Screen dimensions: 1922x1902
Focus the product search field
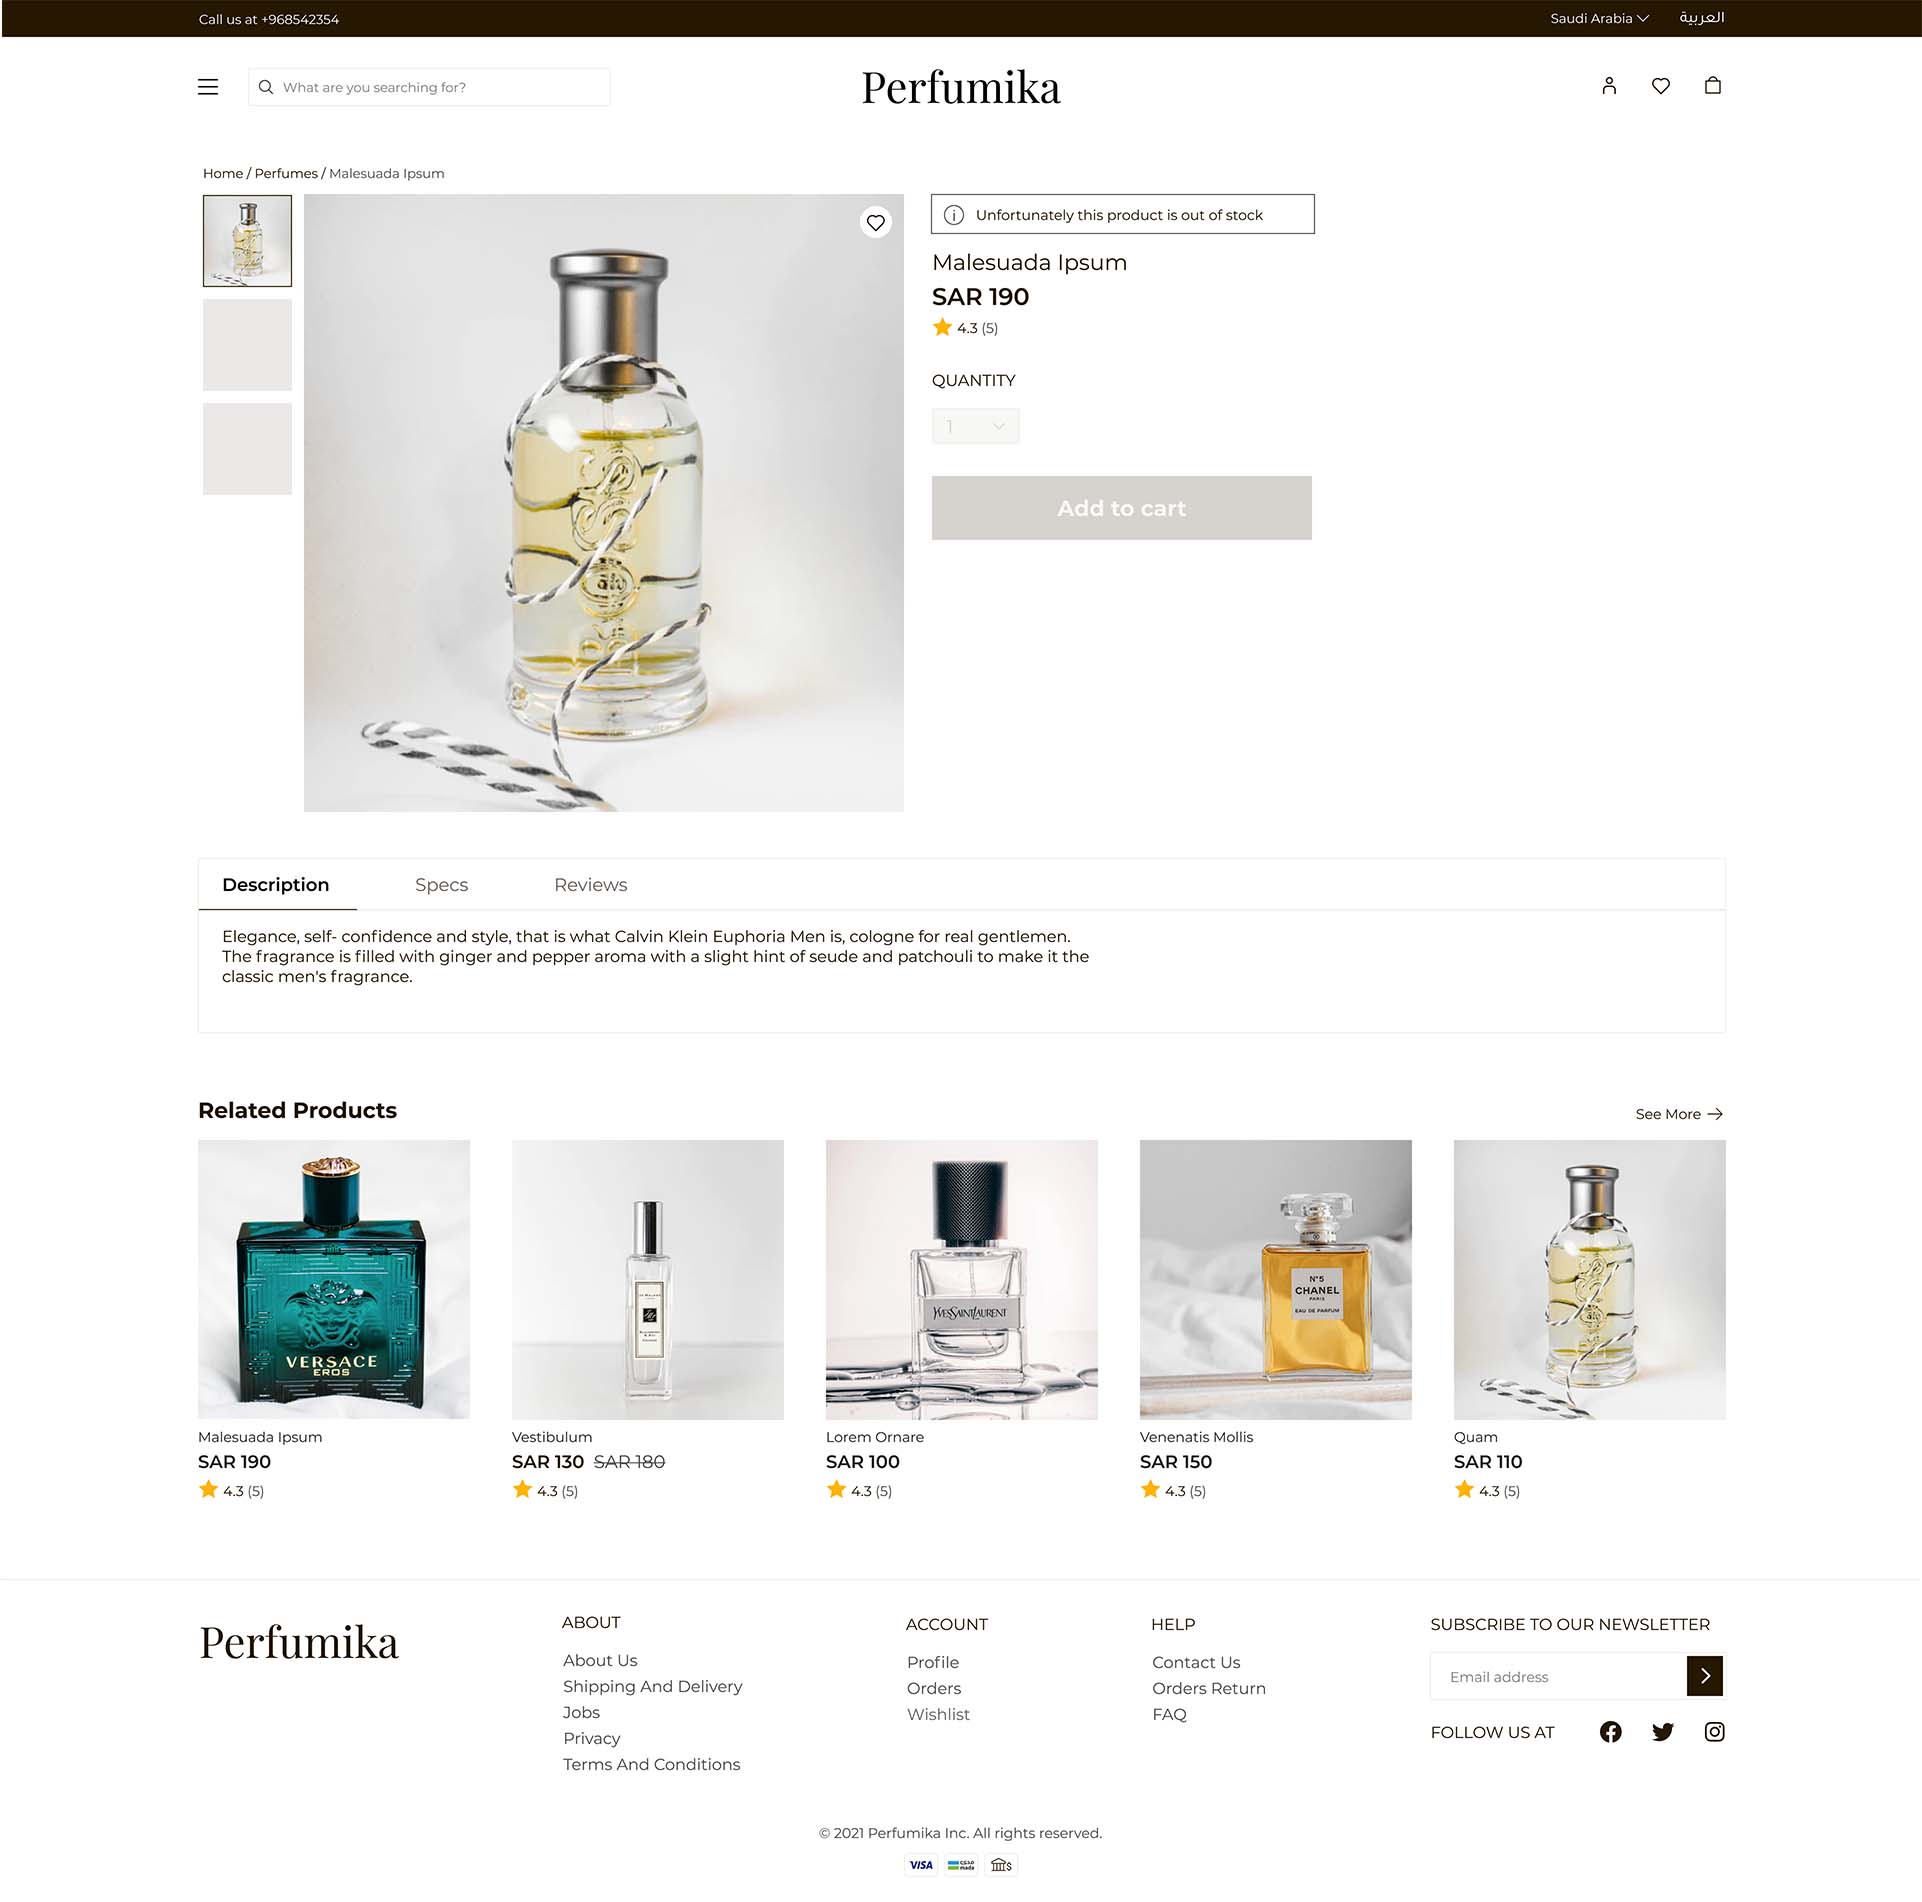coord(429,87)
